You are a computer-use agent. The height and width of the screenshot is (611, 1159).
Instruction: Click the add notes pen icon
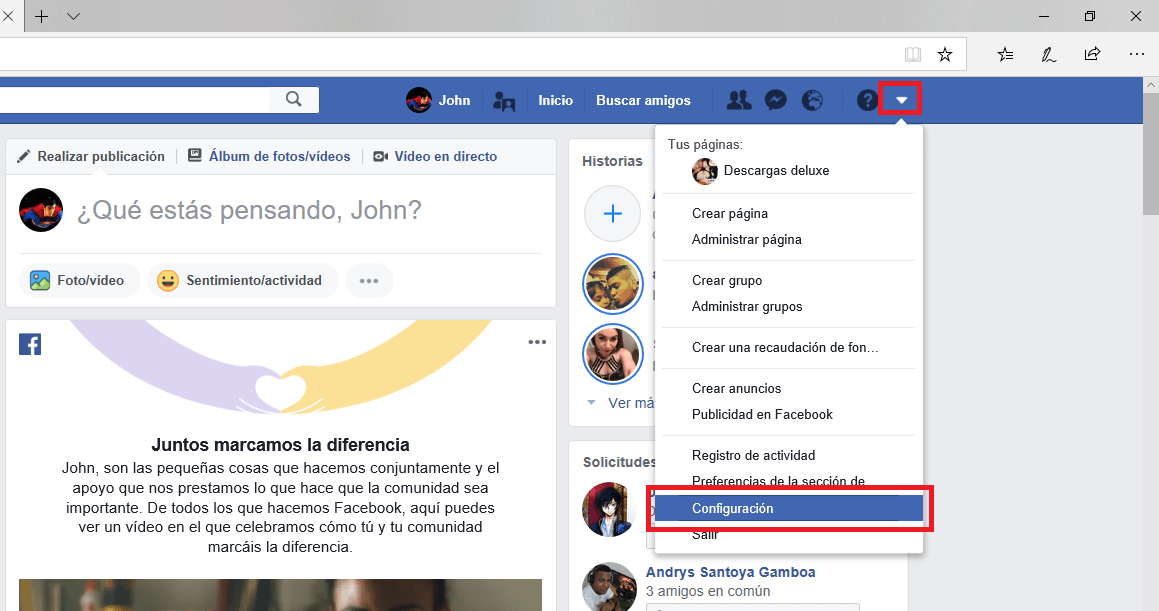pyautogui.click(x=1048, y=54)
